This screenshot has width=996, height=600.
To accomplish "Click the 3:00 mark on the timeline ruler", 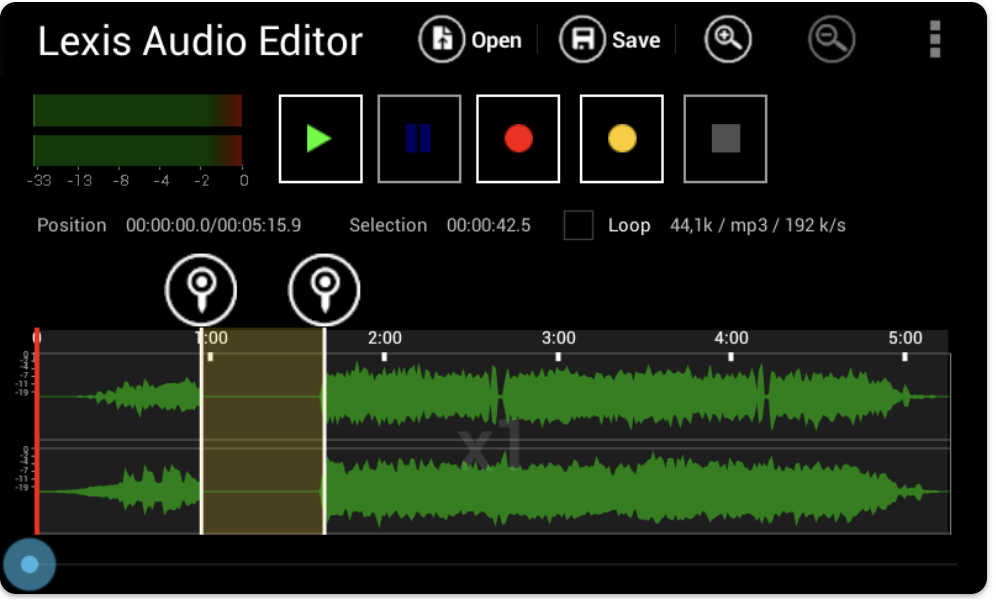I will click(x=558, y=339).
